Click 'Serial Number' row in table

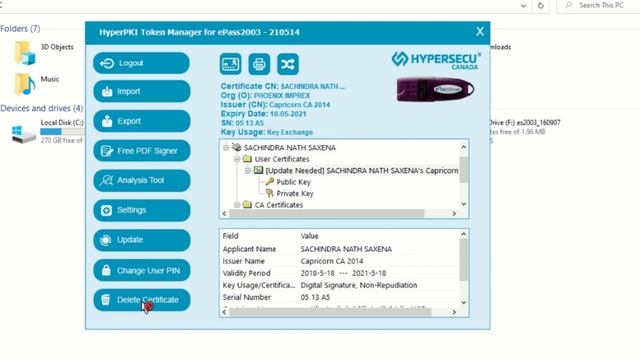pos(340,297)
